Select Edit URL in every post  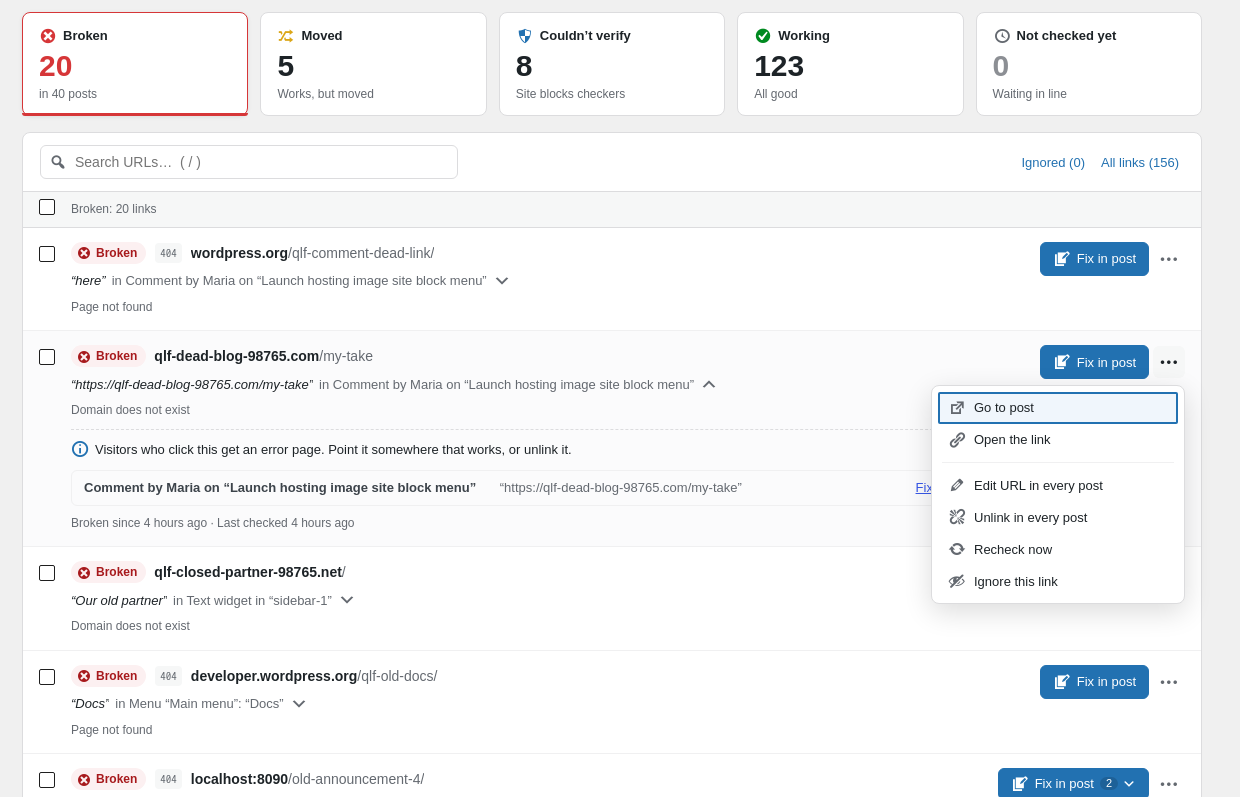(x=1058, y=486)
